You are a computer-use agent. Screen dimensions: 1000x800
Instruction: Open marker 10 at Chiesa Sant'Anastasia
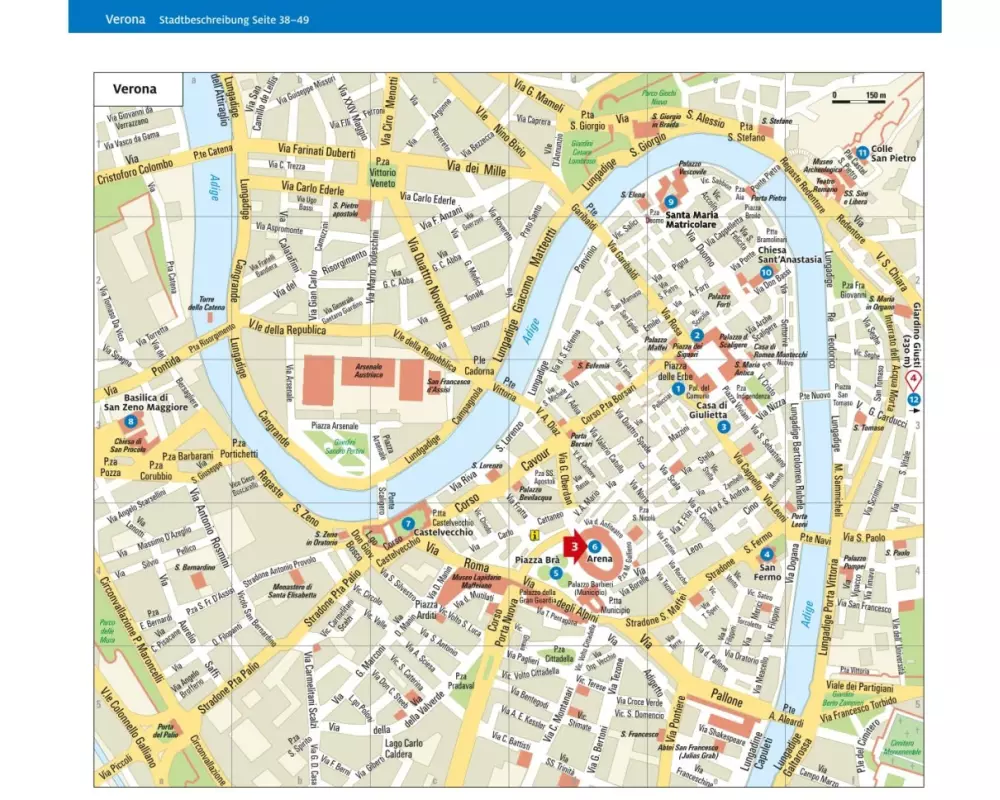766,272
